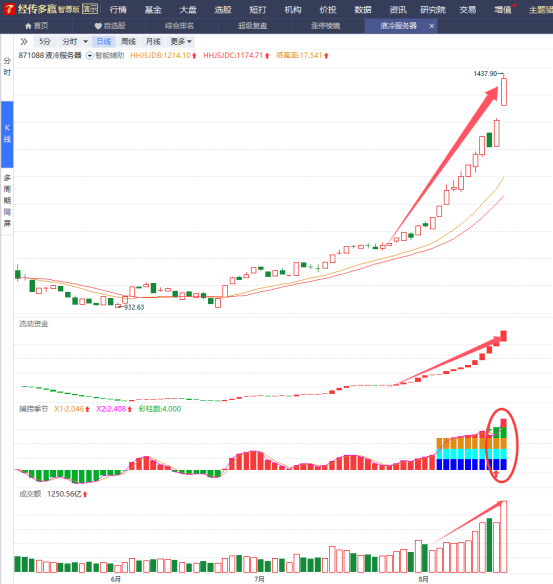Select 月线 period button
The image size is (553, 584).
(153, 42)
